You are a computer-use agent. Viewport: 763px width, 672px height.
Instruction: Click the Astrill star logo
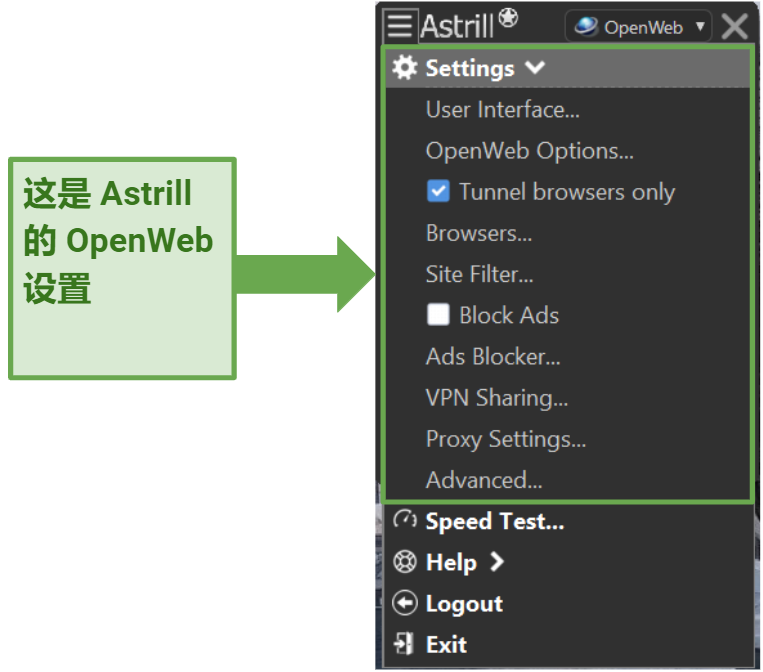(x=508, y=18)
